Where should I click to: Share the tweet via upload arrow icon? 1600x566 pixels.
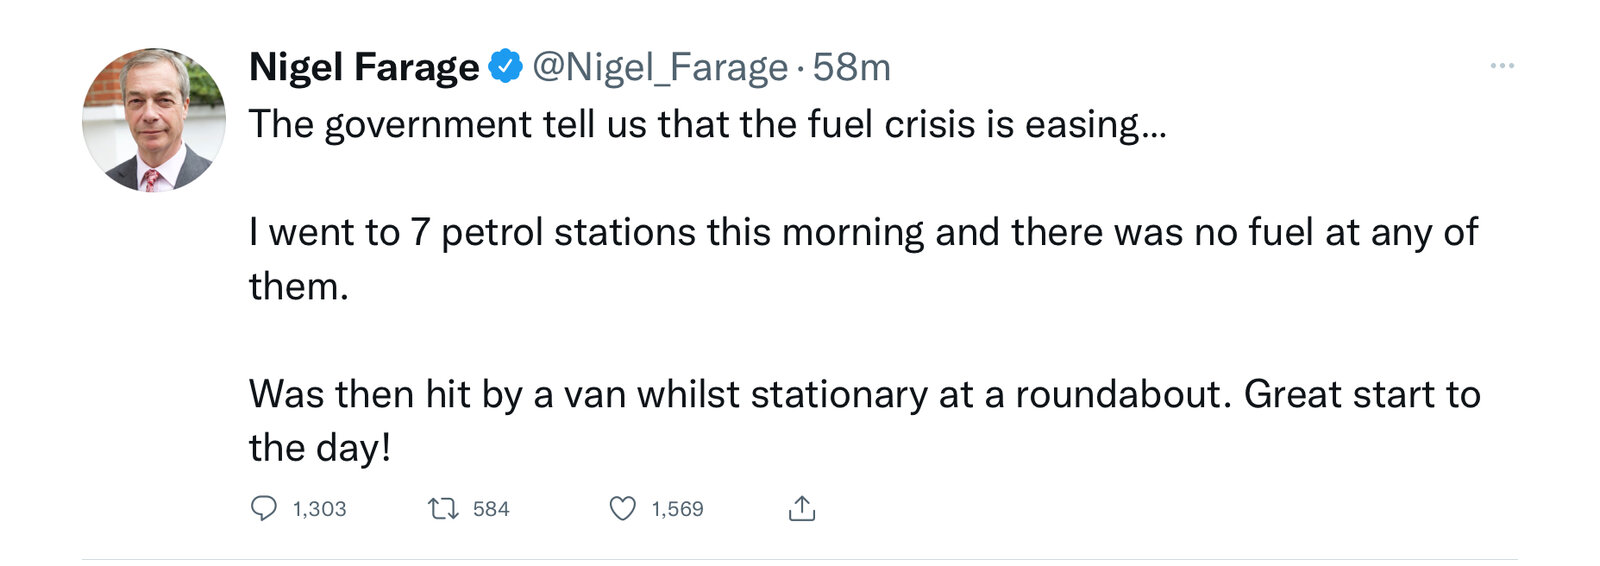pos(802,509)
